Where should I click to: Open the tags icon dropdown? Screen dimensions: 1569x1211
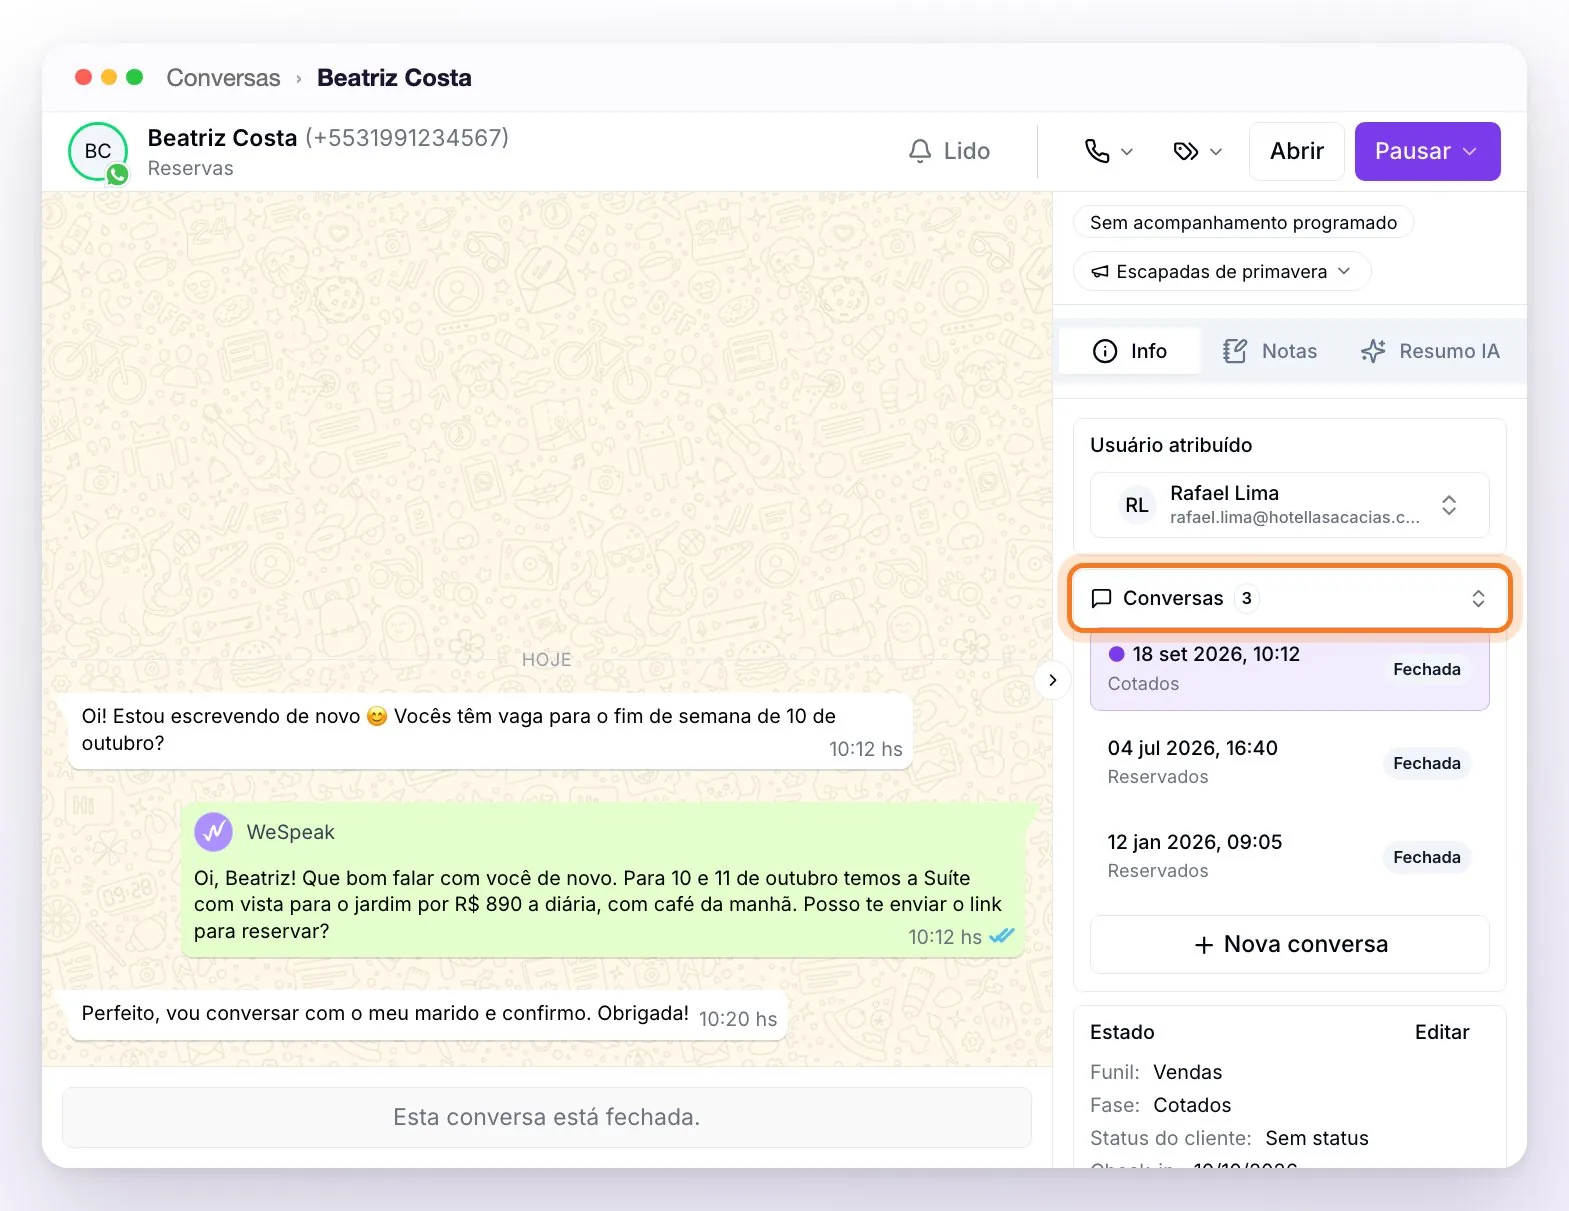click(x=1197, y=151)
